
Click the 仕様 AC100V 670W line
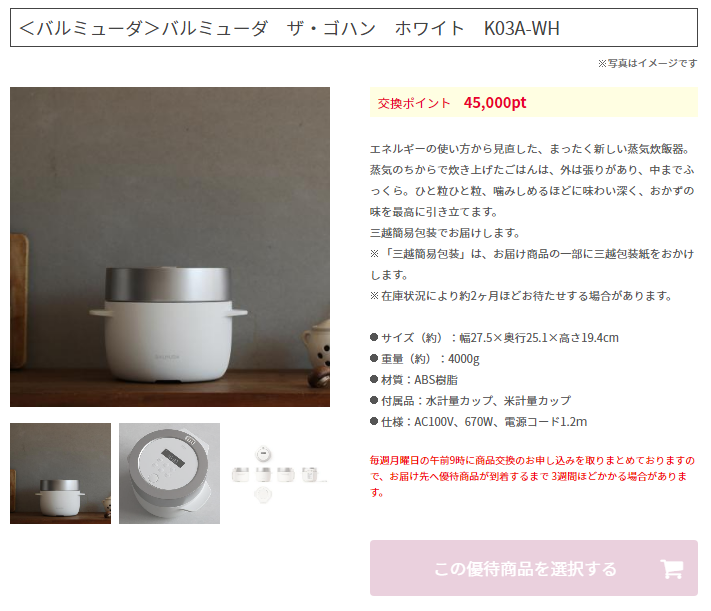tap(478, 422)
